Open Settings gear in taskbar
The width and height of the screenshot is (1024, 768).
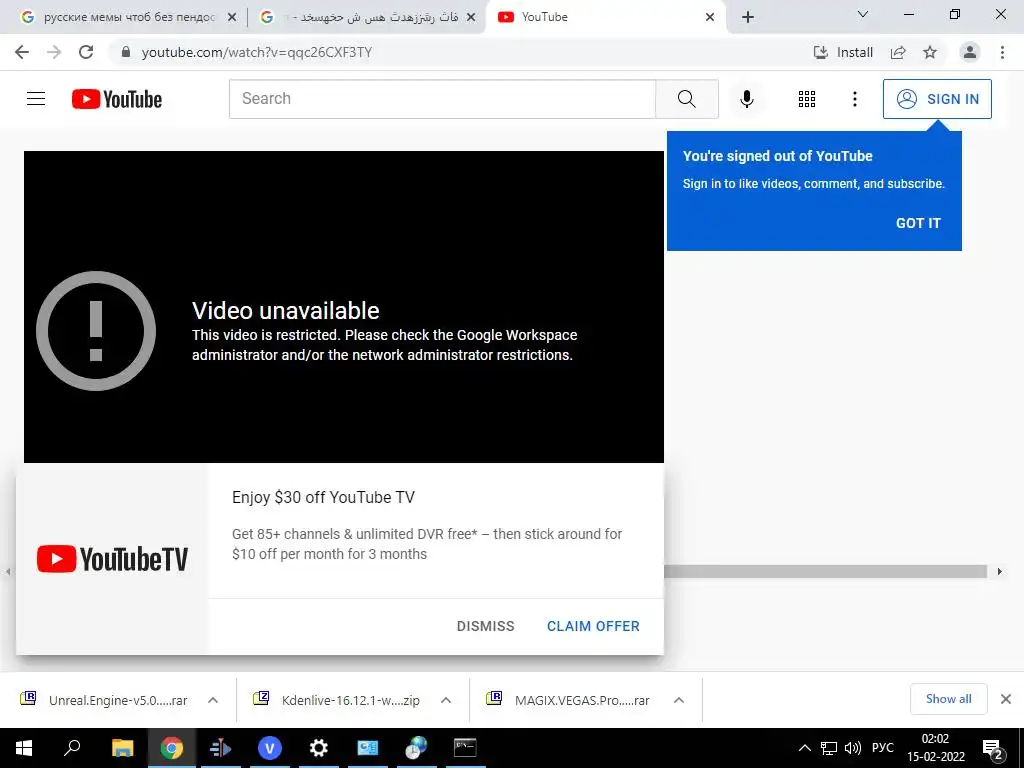318,748
